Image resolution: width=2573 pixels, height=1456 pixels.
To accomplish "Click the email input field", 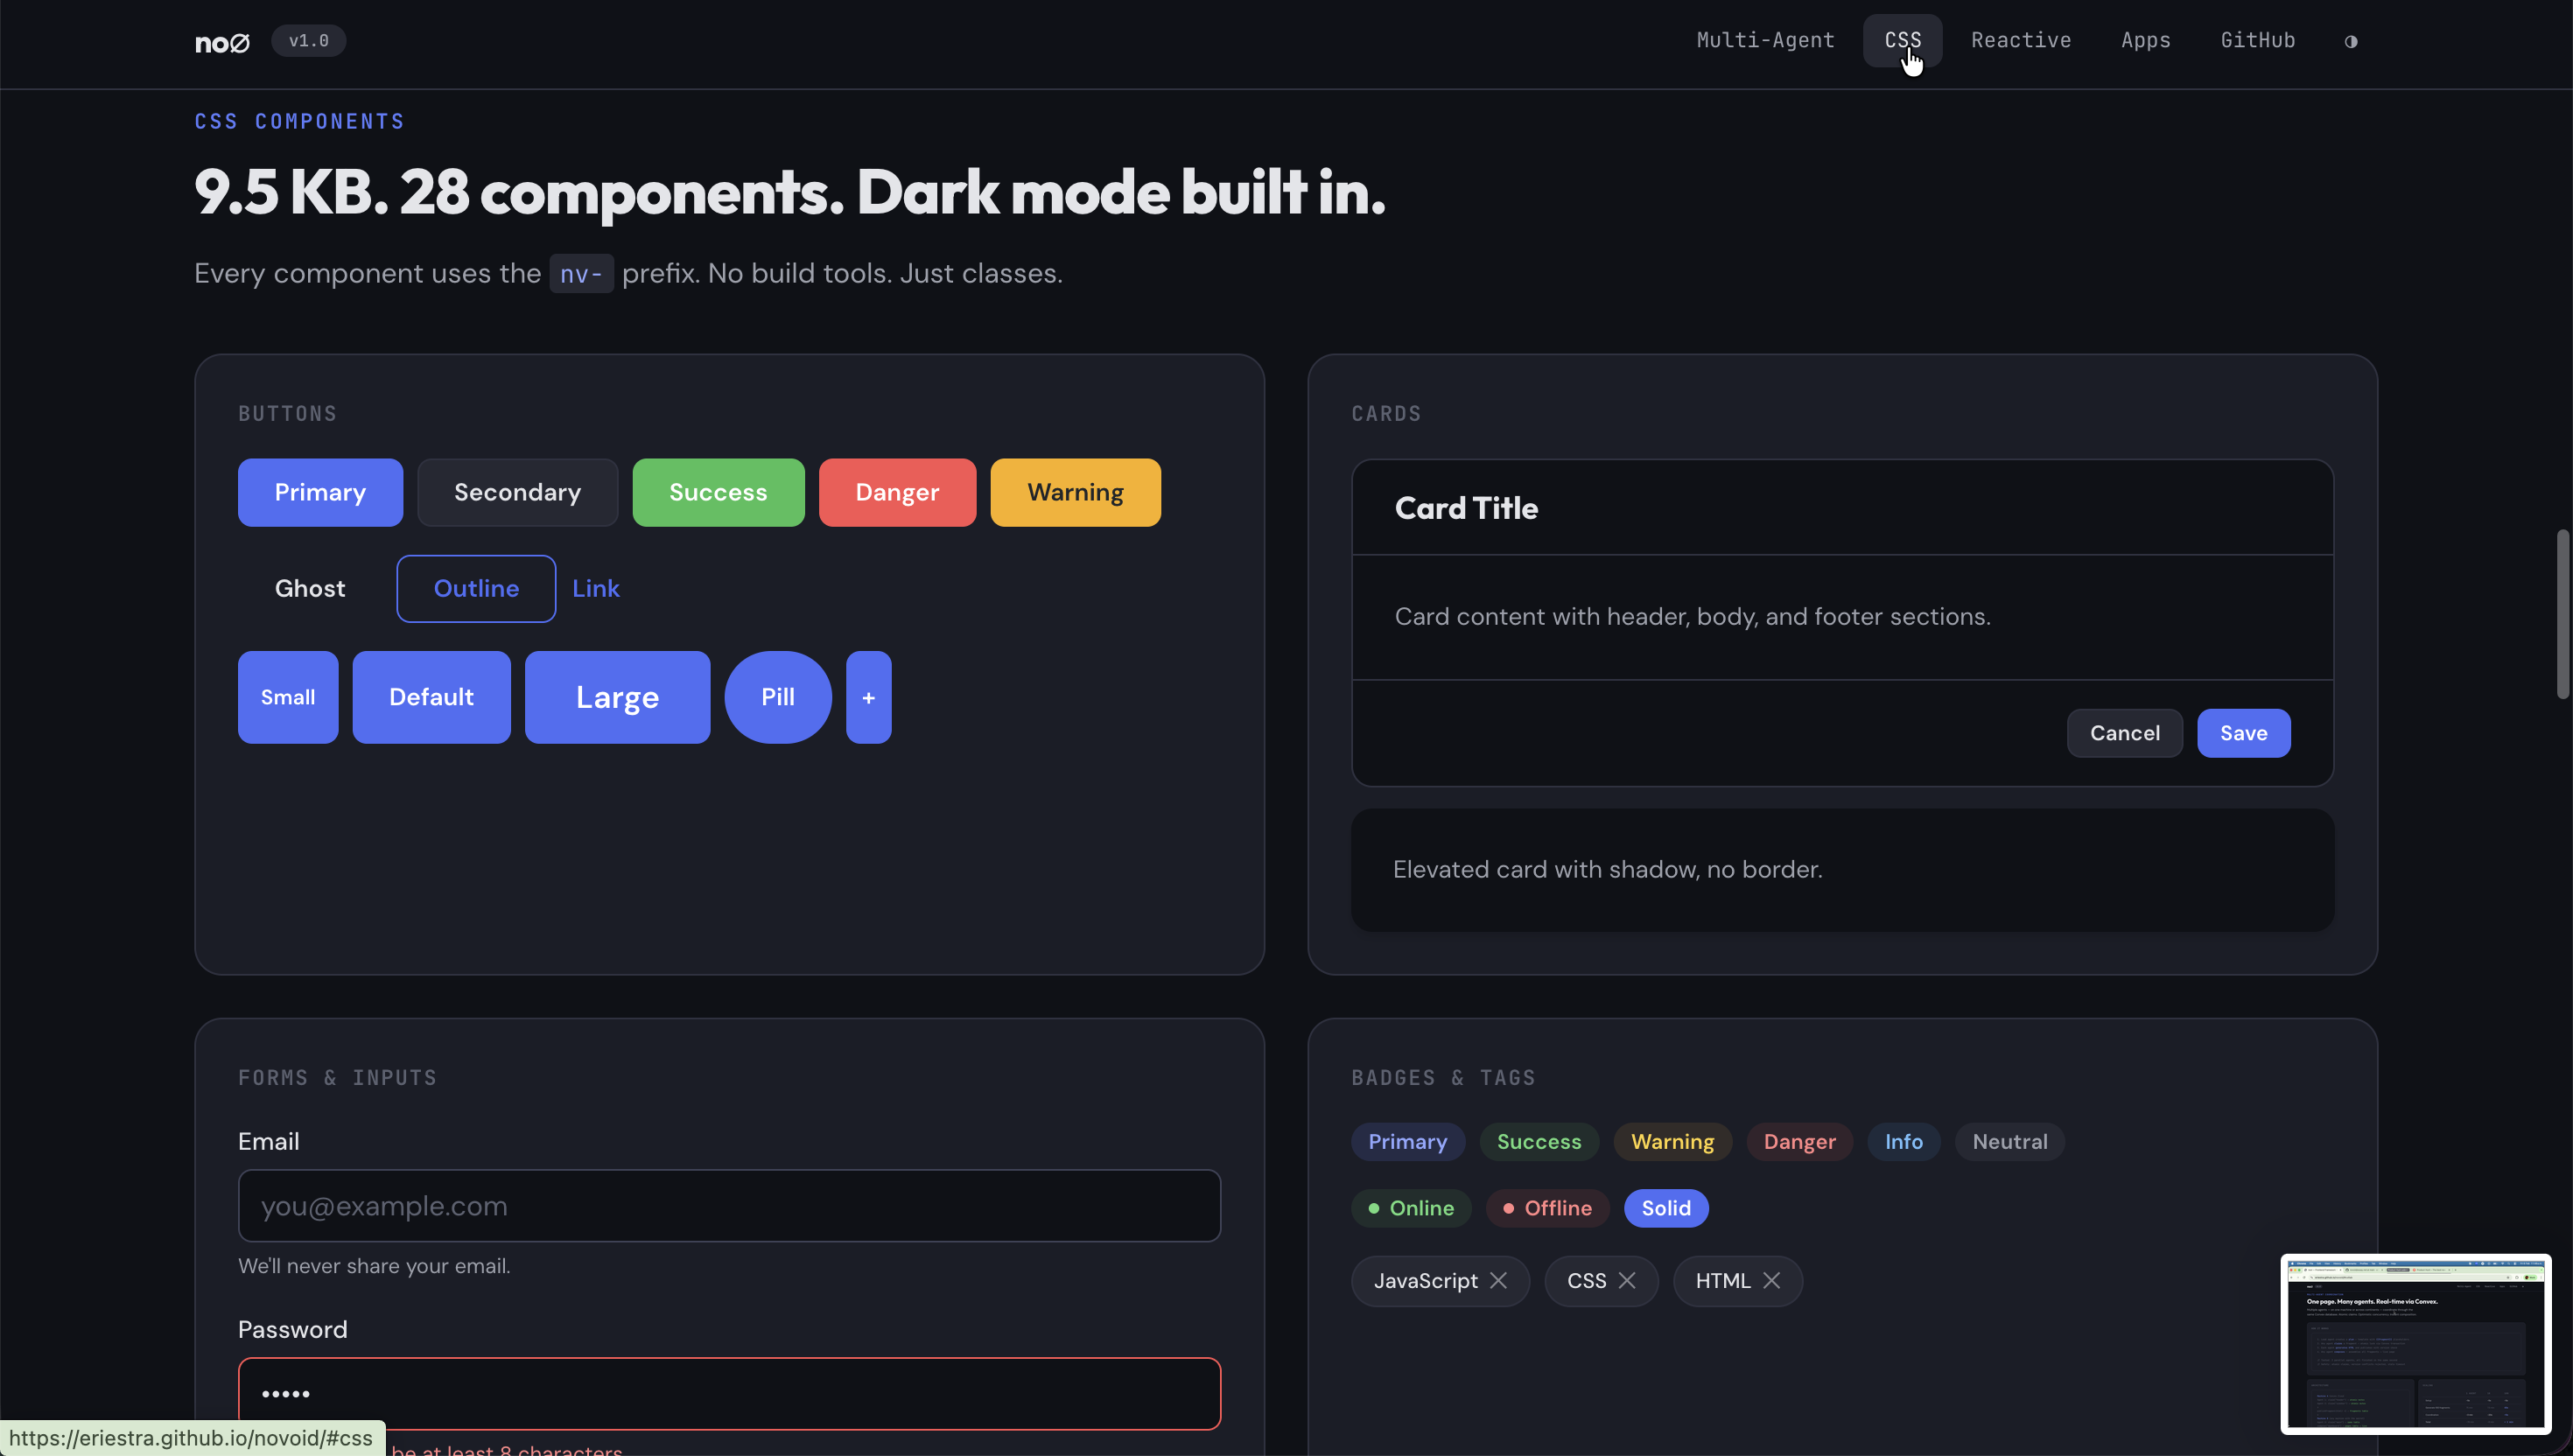I will [x=728, y=1206].
